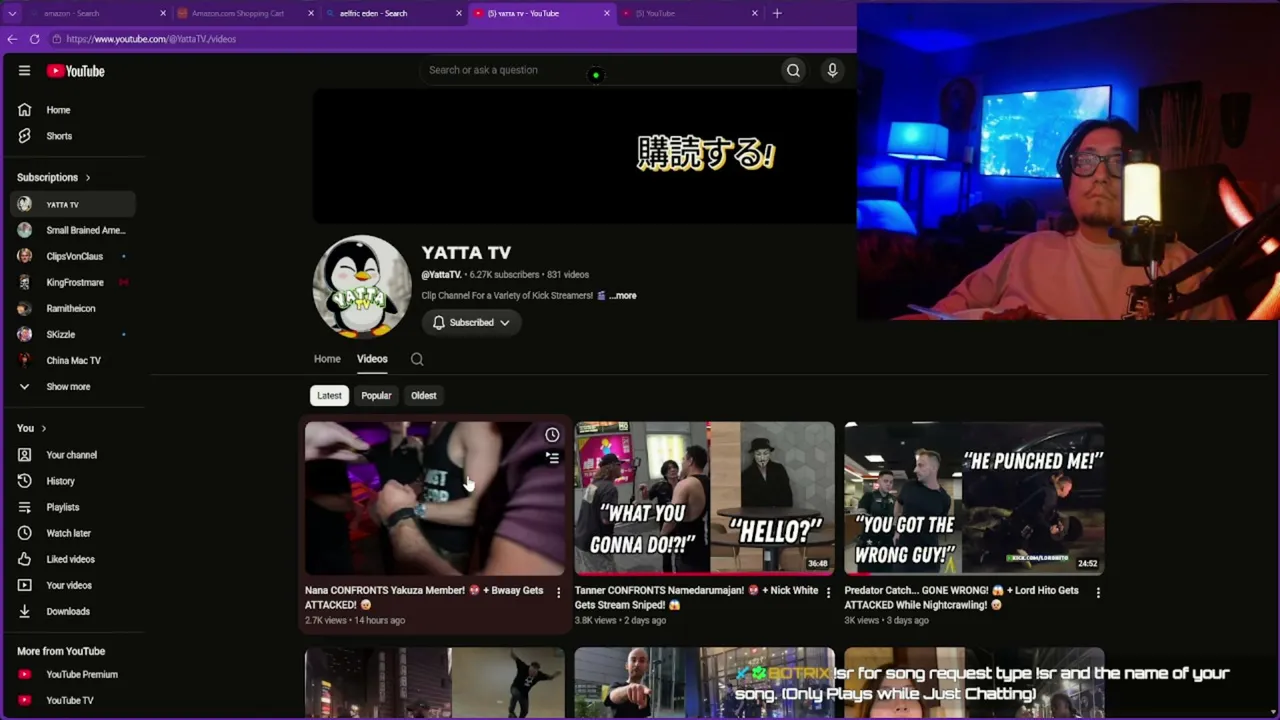The height and width of the screenshot is (720, 1280).
Task: Open SKizzle subscription
Action: point(72,334)
